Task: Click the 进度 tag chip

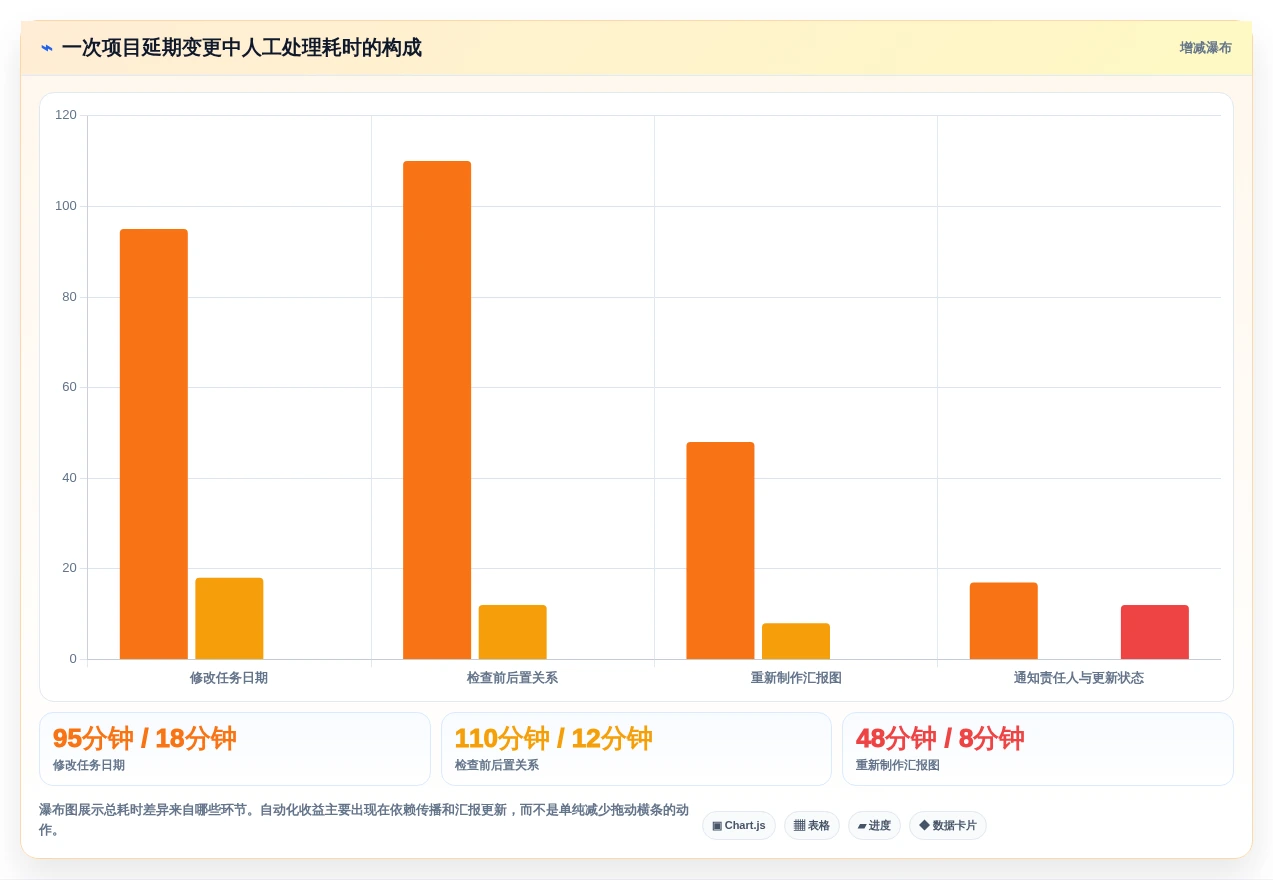Action: pos(874,826)
